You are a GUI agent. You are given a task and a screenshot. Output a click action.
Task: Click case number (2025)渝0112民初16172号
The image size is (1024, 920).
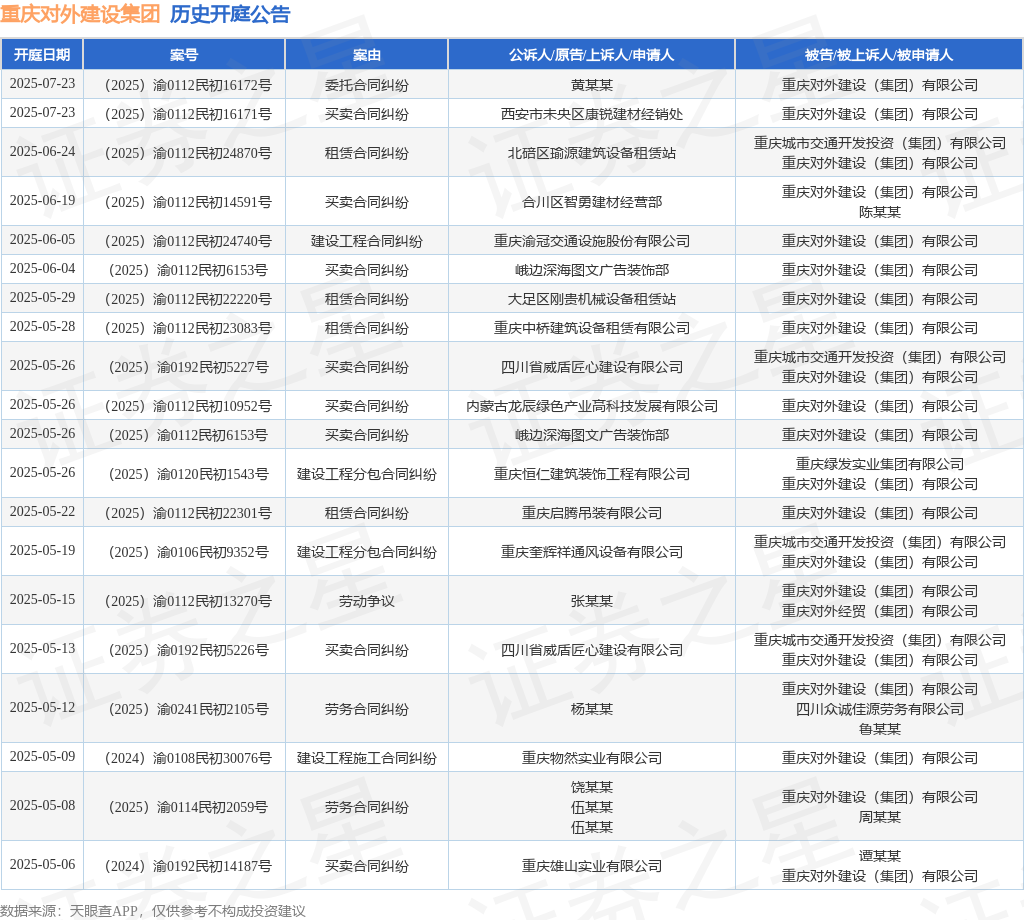click(x=188, y=86)
